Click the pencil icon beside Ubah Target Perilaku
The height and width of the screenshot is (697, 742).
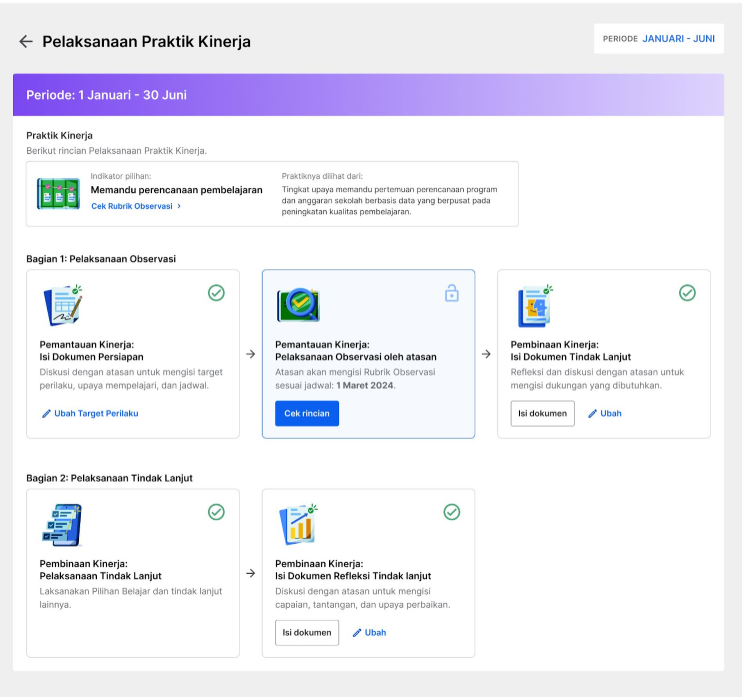(x=46, y=414)
